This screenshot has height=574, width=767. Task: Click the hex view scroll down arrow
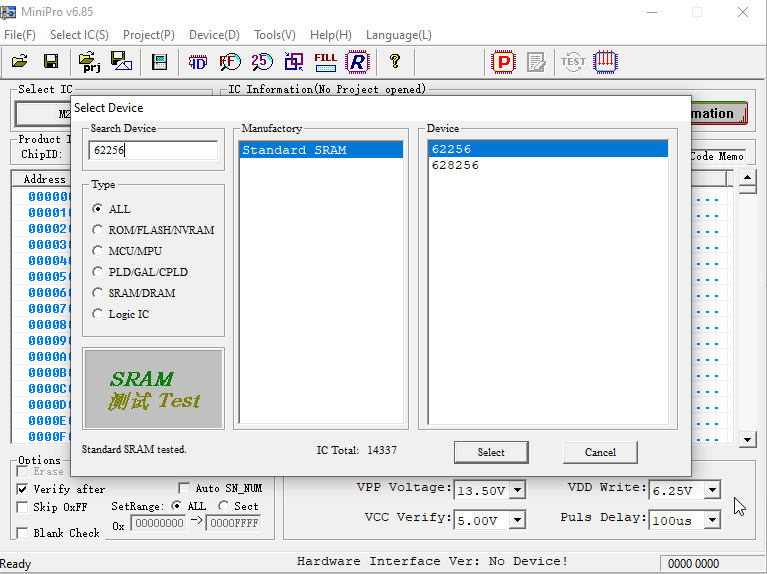pyautogui.click(x=747, y=439)
